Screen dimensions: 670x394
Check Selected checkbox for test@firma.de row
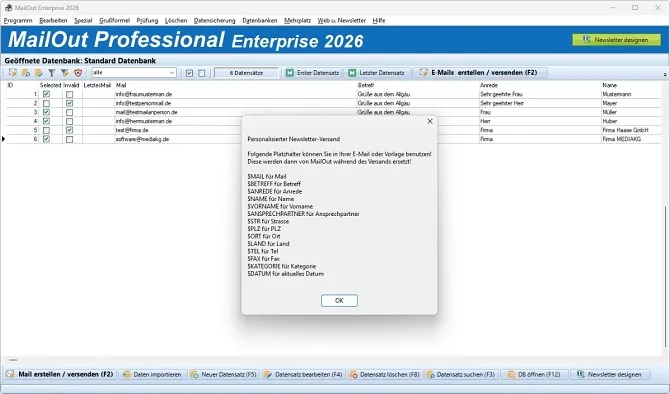pyautogui.click(x=47, y=130)
